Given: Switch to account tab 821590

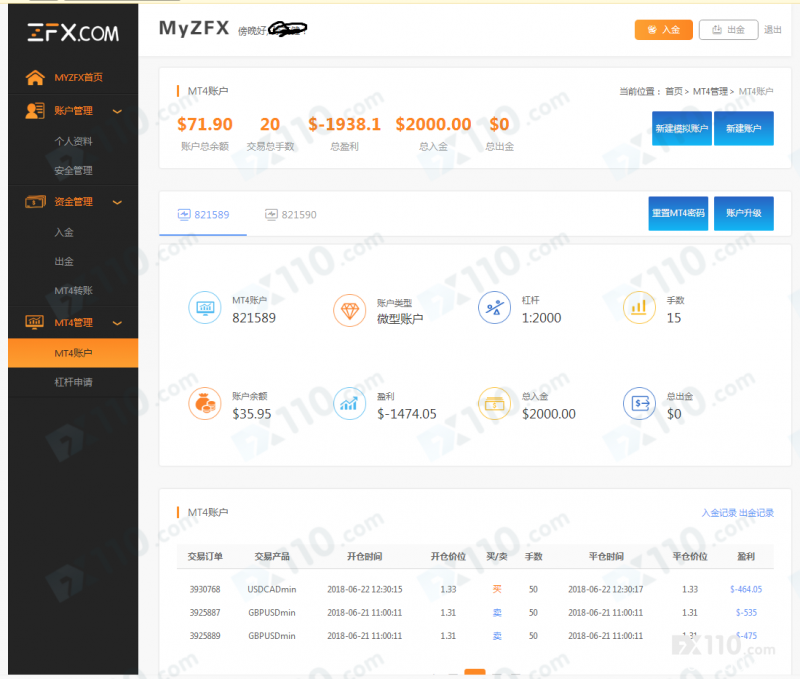Looking at the screenshot, I should (290, 214).
